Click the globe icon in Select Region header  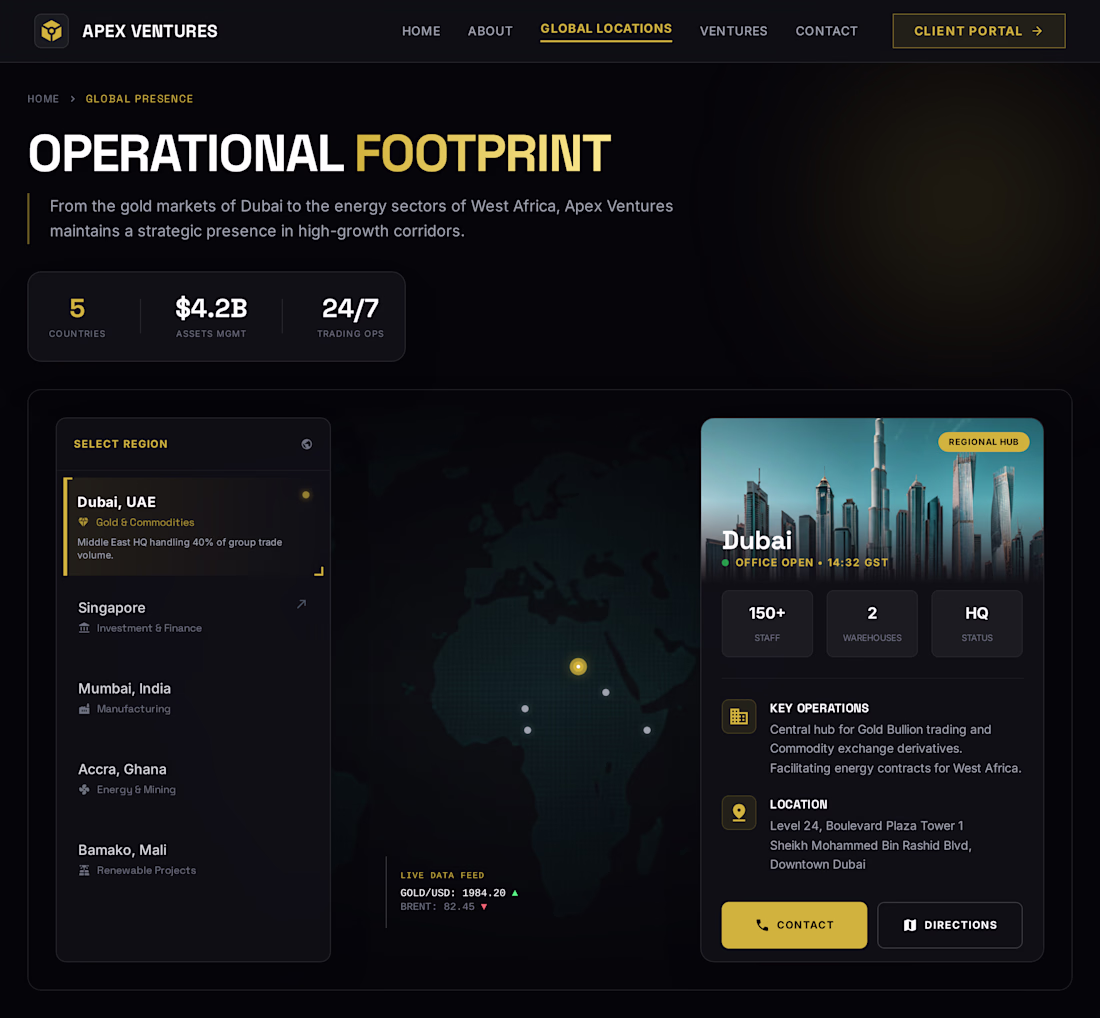point(307,444)
